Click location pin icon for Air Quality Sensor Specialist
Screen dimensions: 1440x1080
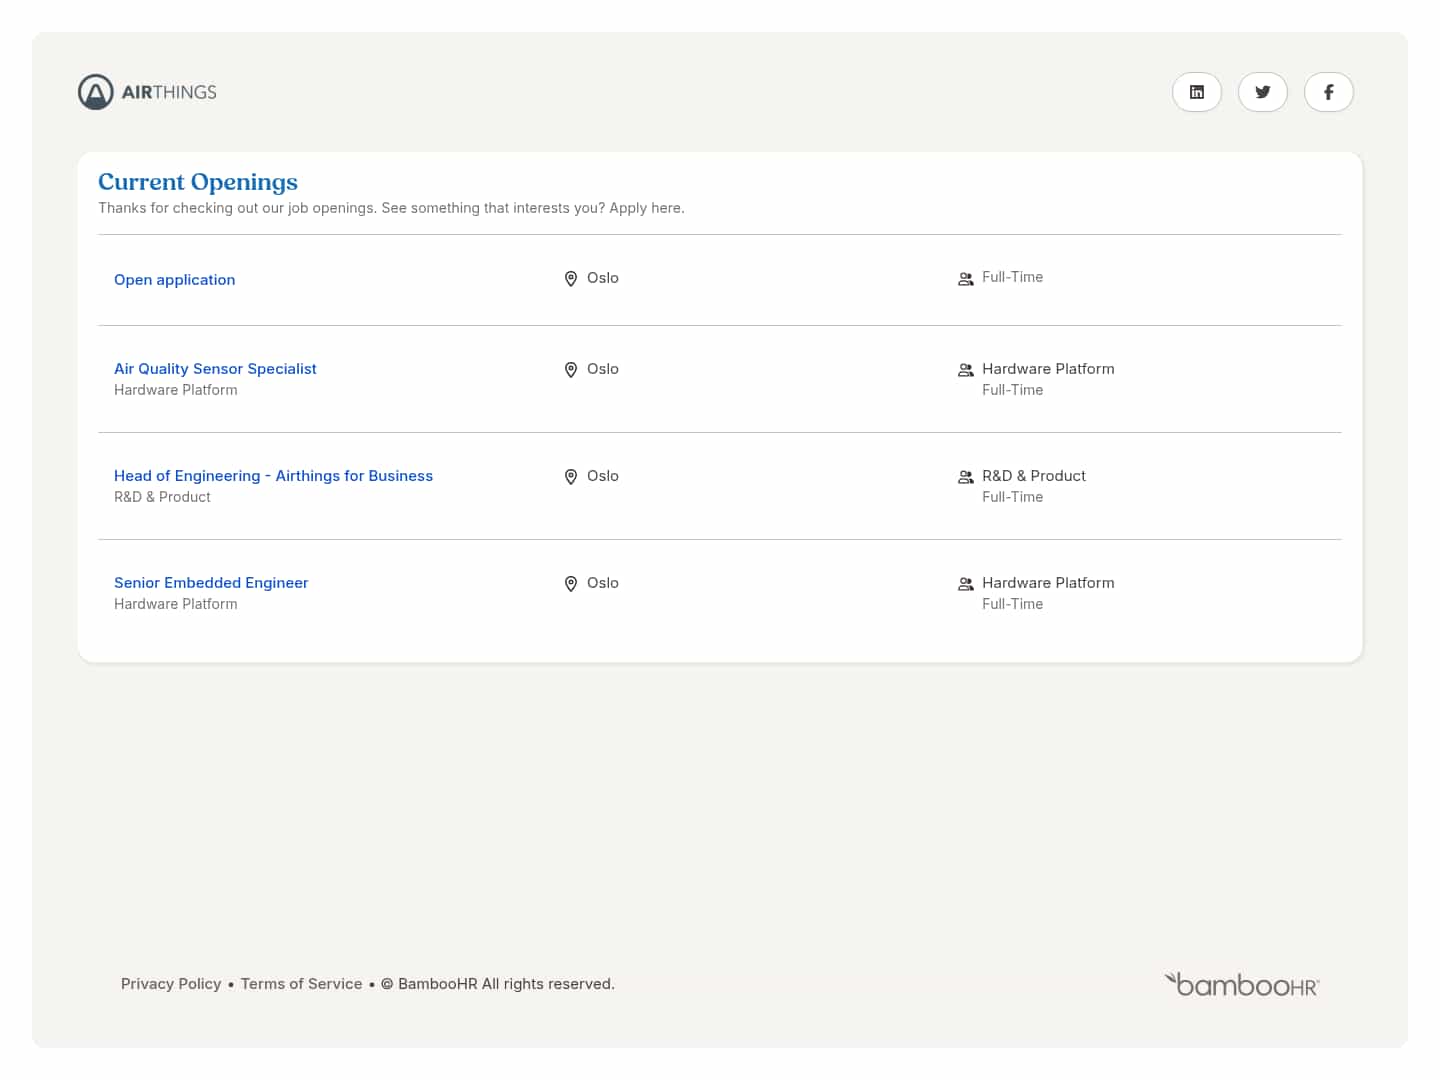(x=571, y=370)
